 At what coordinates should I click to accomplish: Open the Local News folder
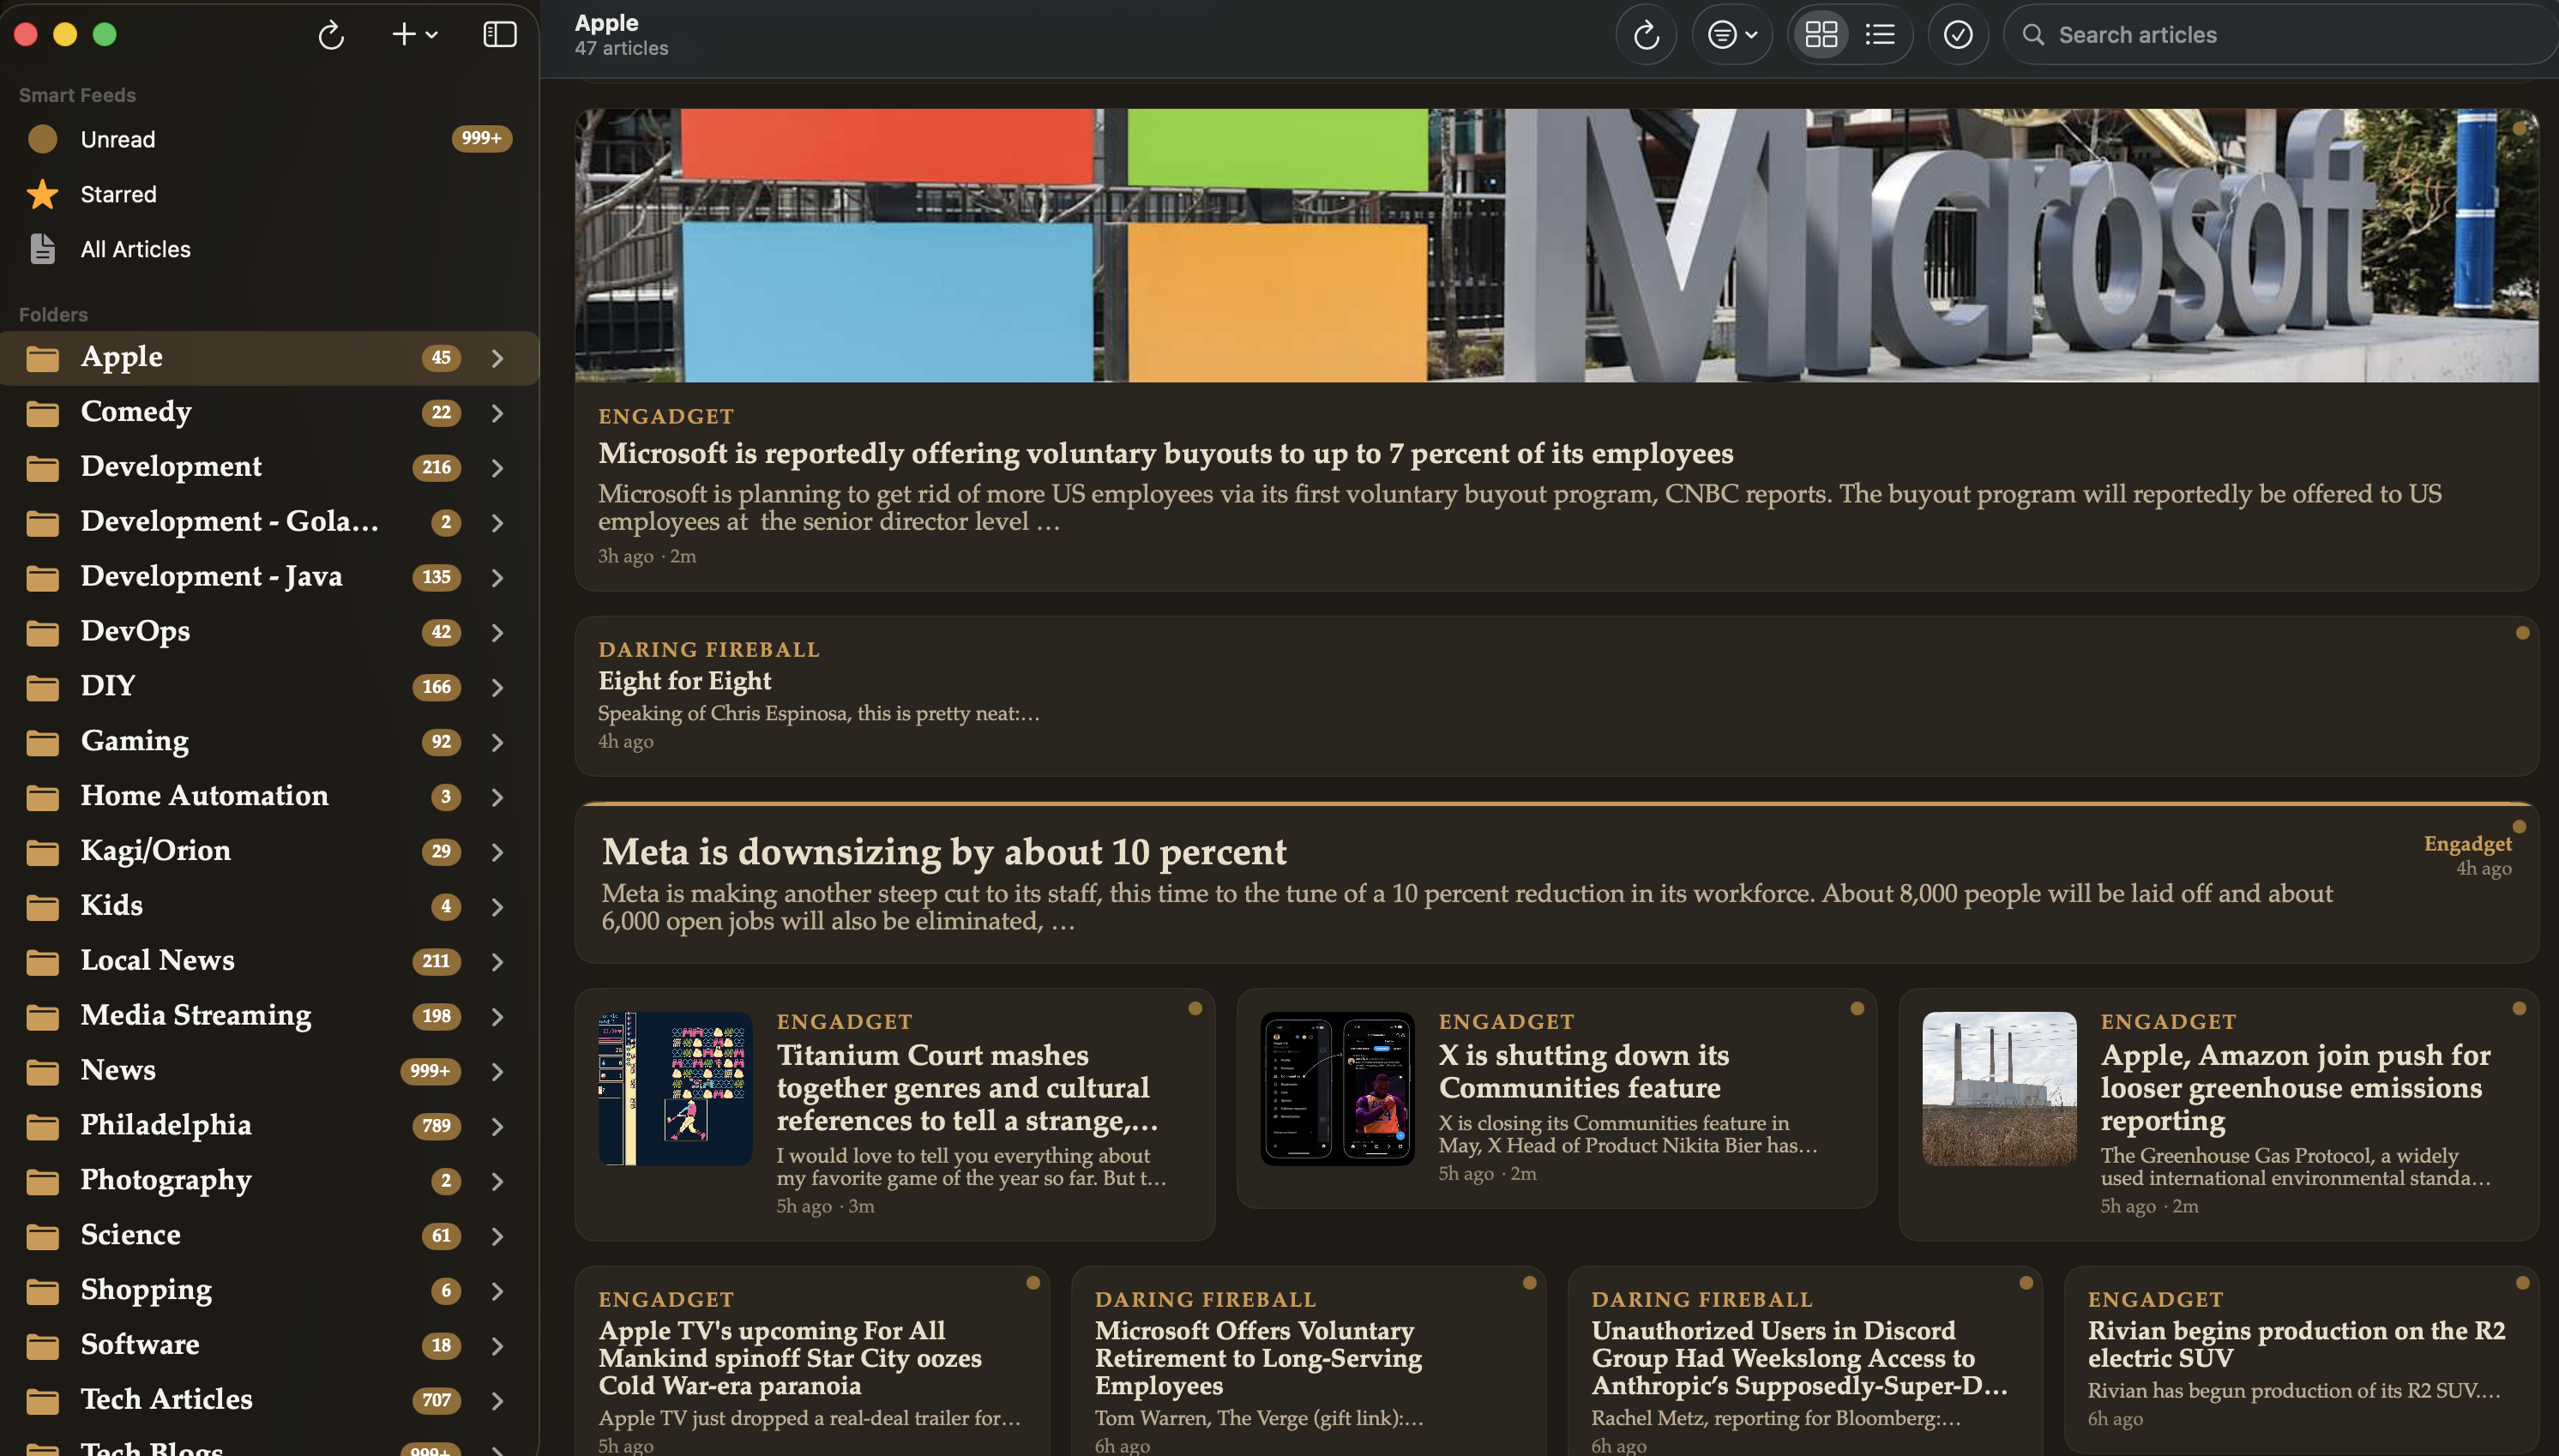269,961
